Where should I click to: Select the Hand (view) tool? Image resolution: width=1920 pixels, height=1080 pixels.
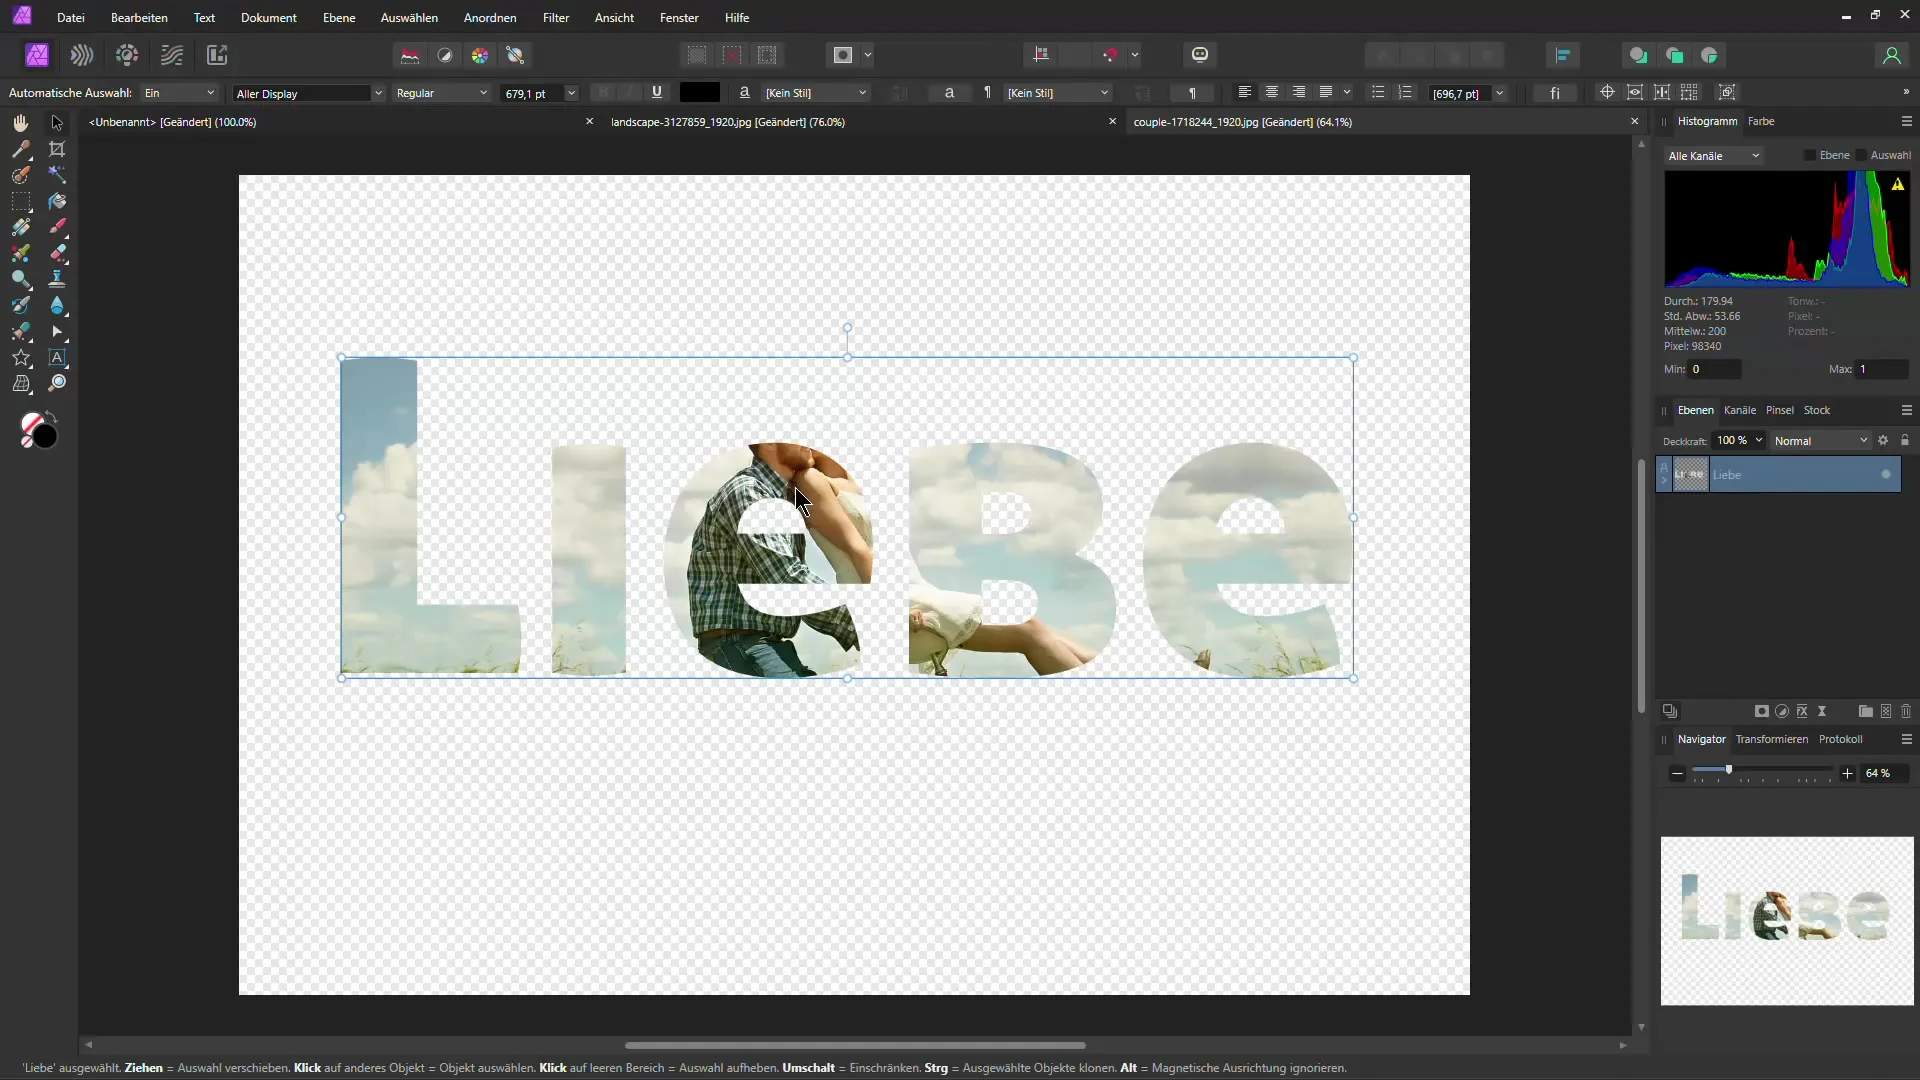tap(20, 123)
